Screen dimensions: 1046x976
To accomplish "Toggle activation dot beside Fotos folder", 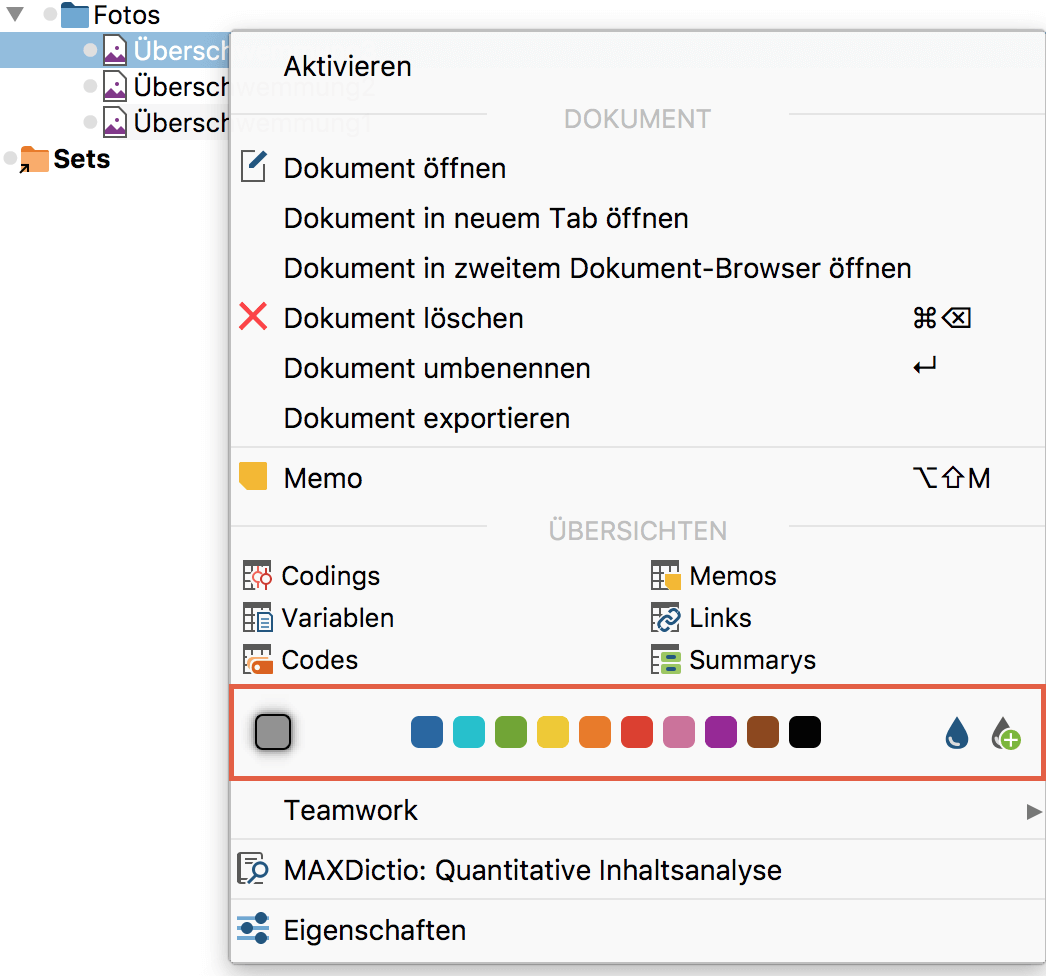I will point(51,15).
